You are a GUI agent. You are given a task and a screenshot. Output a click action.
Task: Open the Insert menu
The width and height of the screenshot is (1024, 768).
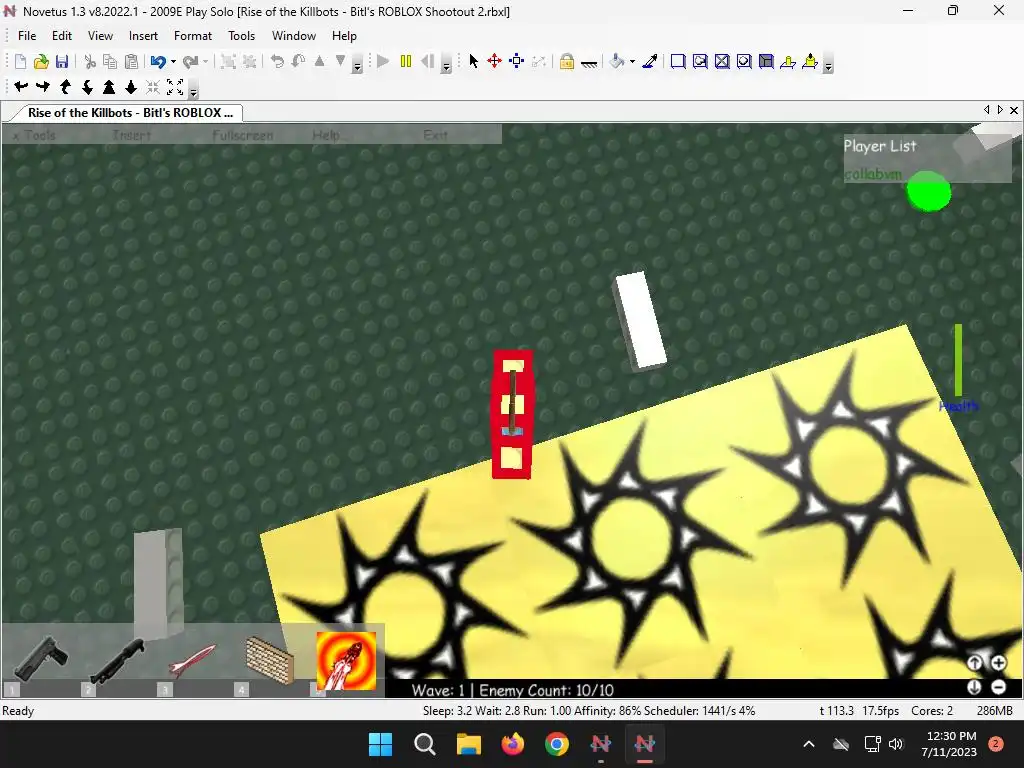(143, 36)
